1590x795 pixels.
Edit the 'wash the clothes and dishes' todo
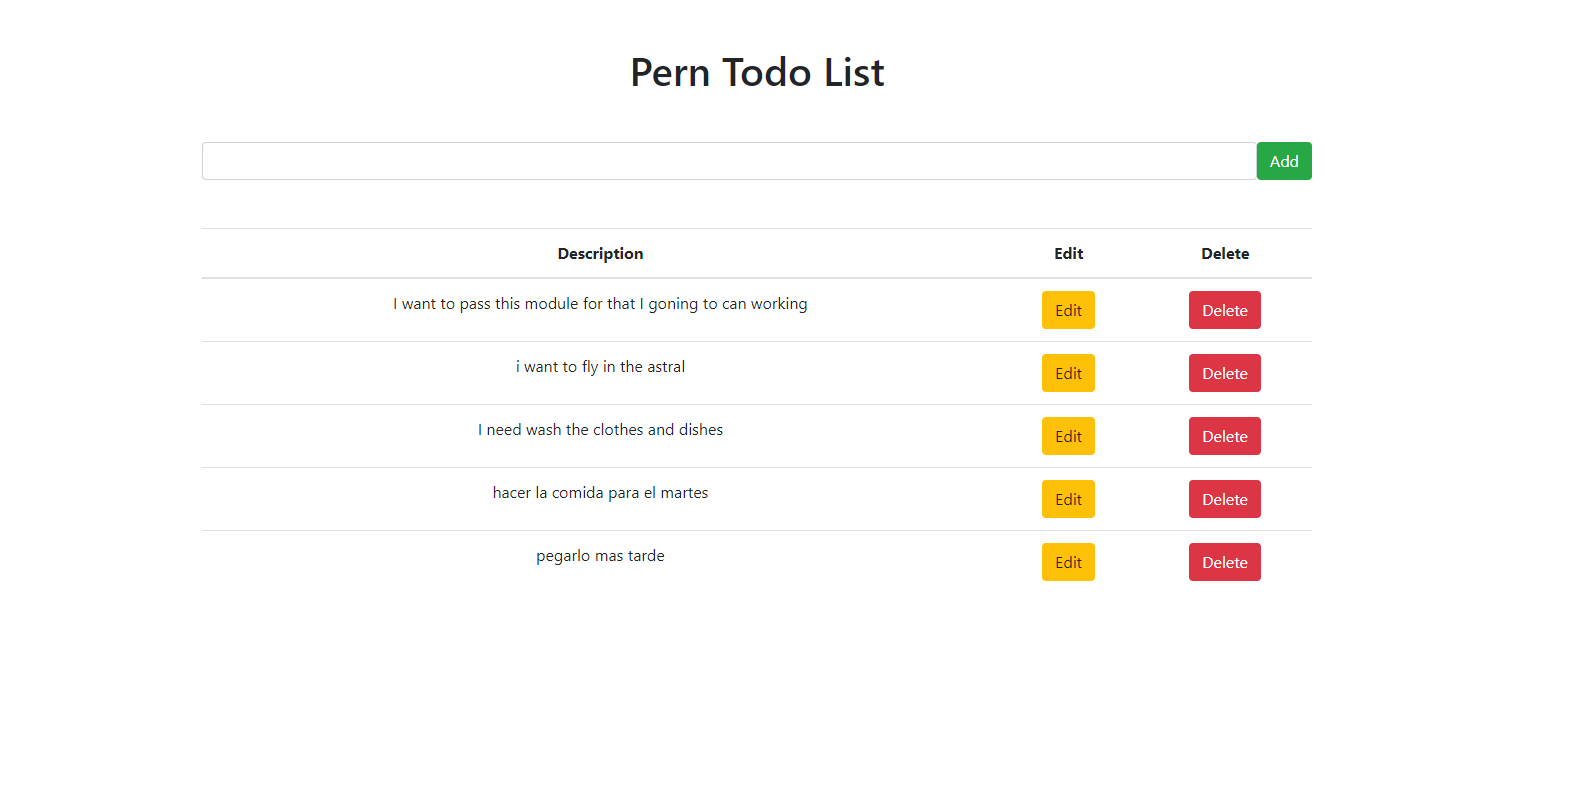tap(1068, 436)
